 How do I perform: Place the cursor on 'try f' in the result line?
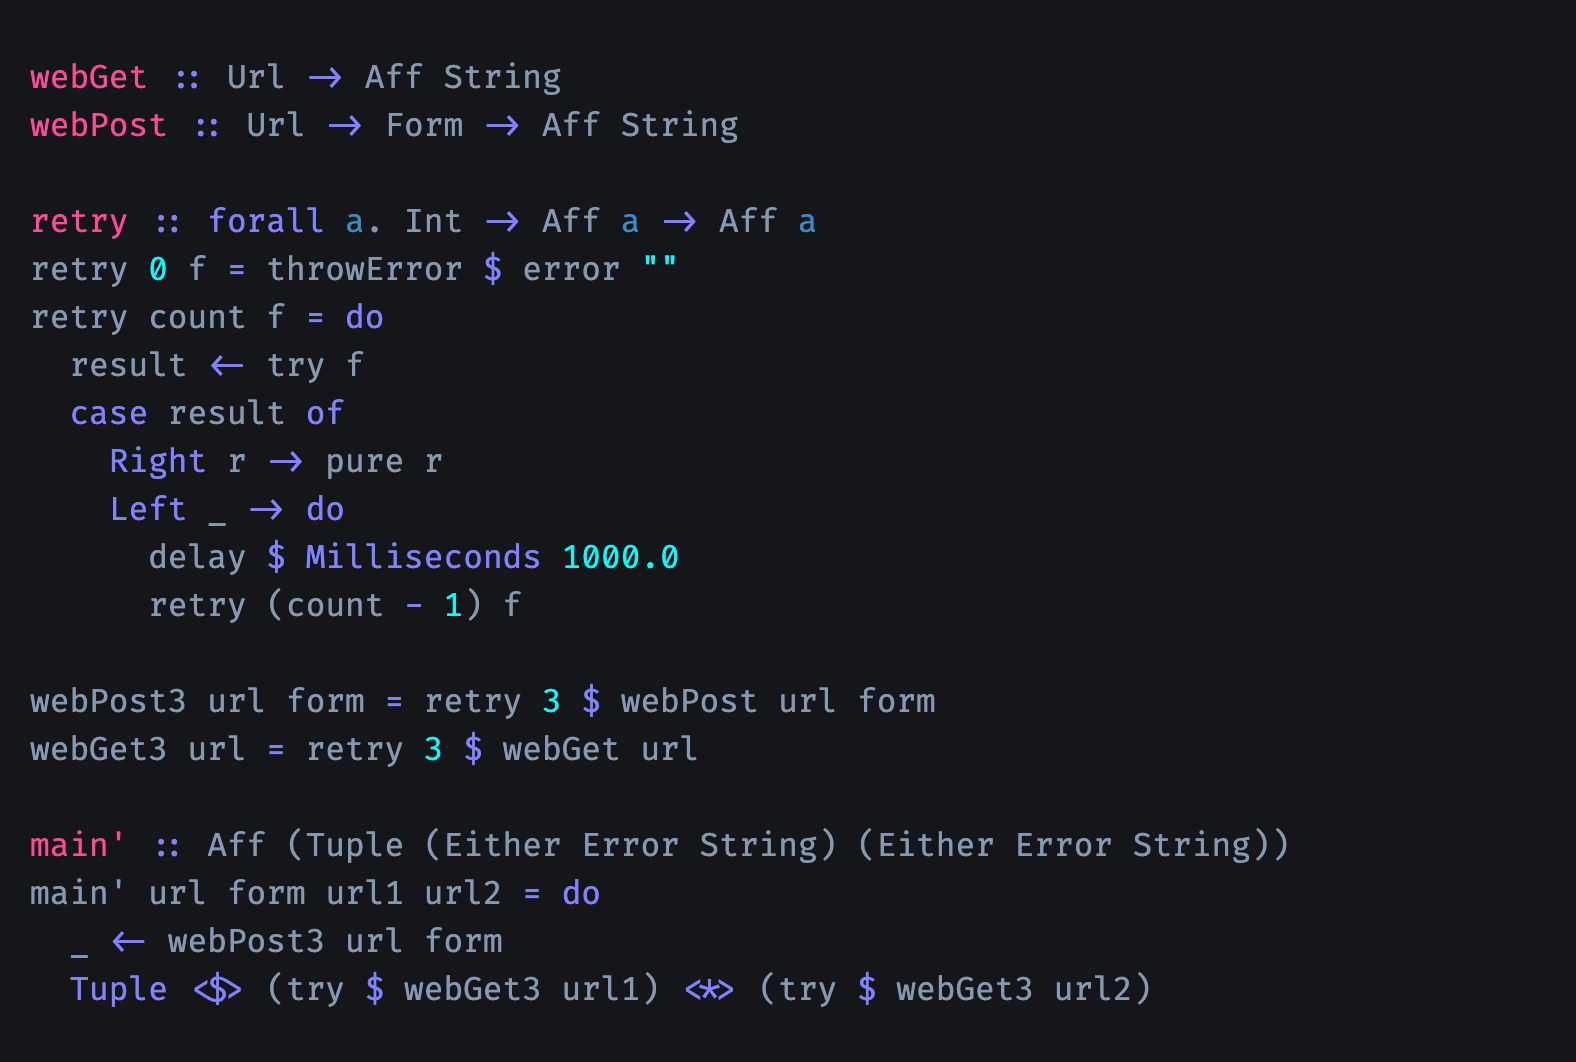[x=315, y=365]
